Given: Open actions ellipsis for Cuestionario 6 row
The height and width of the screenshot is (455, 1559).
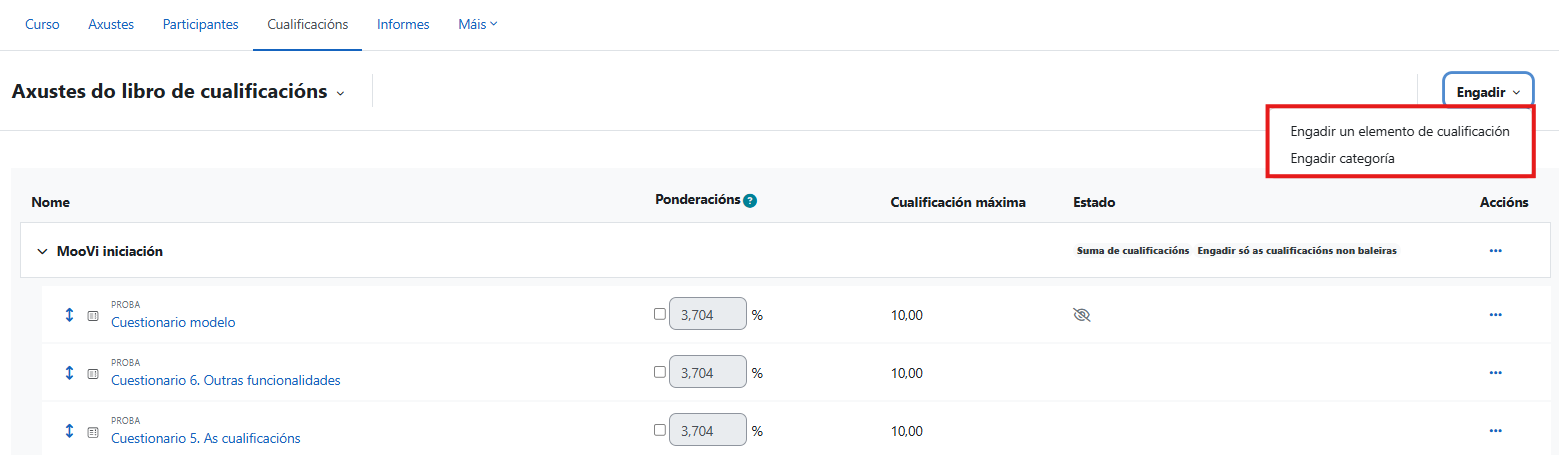Looking at the screenshot, I should (x=1495, y=372).
